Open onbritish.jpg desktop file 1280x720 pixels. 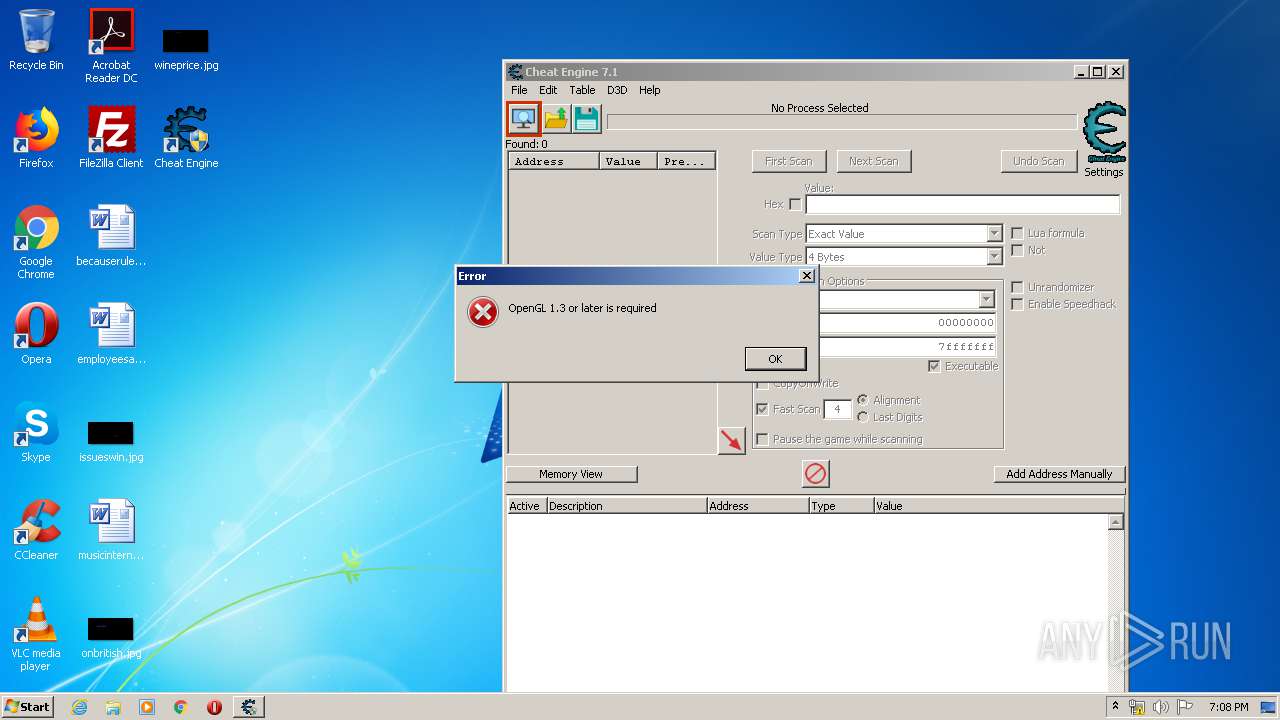pyautogui.click(x=111, y=638)
